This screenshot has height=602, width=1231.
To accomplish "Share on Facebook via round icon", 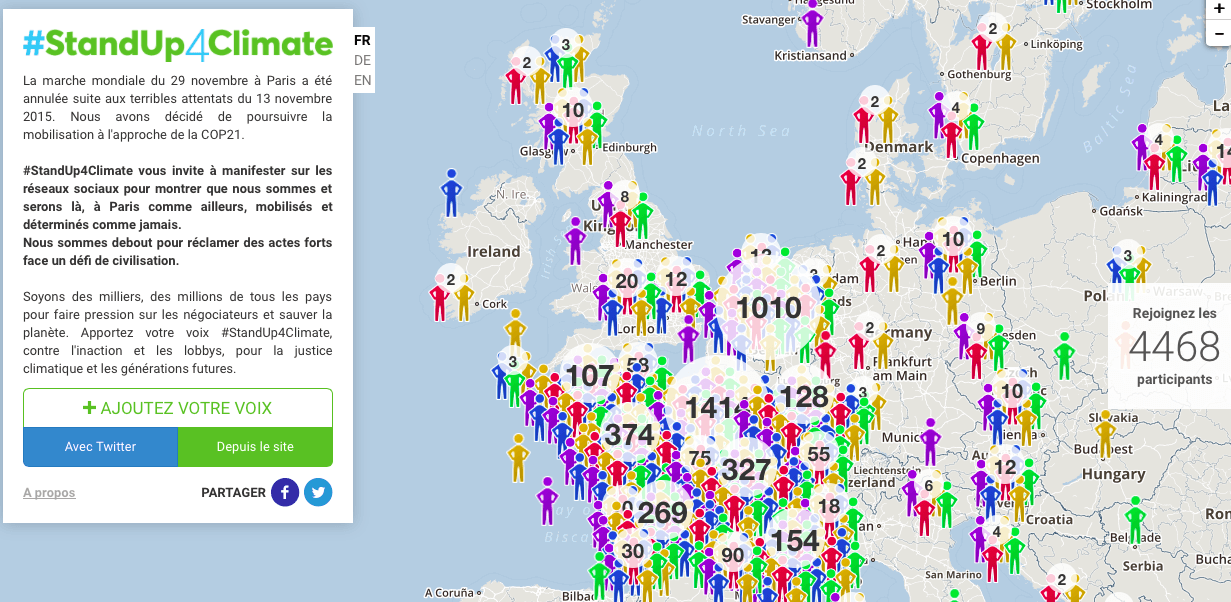I will pos(285,492).
